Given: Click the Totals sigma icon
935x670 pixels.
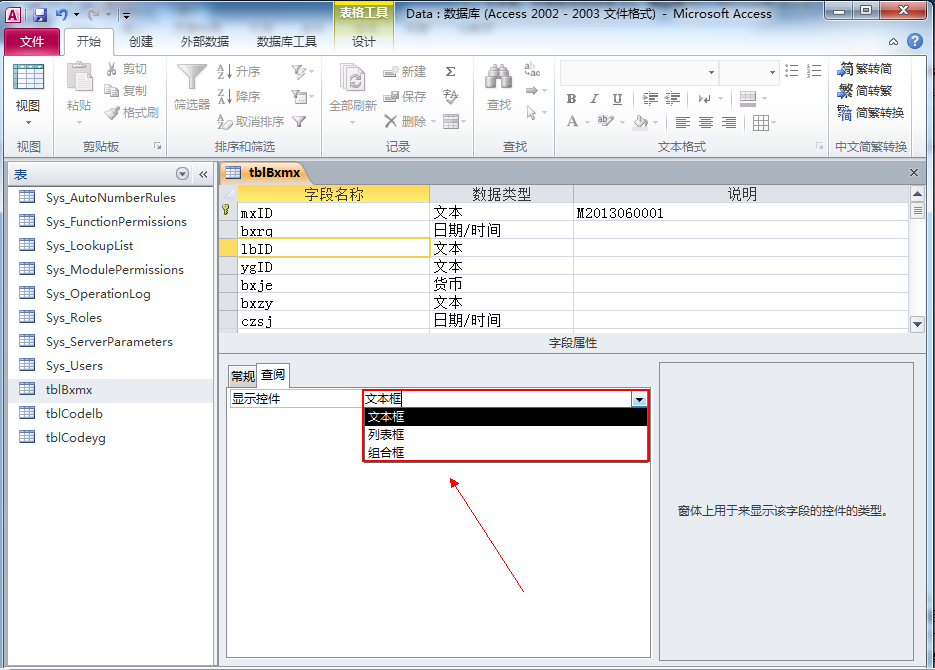Looking at the screenshot, I should [x=450, y=72].
